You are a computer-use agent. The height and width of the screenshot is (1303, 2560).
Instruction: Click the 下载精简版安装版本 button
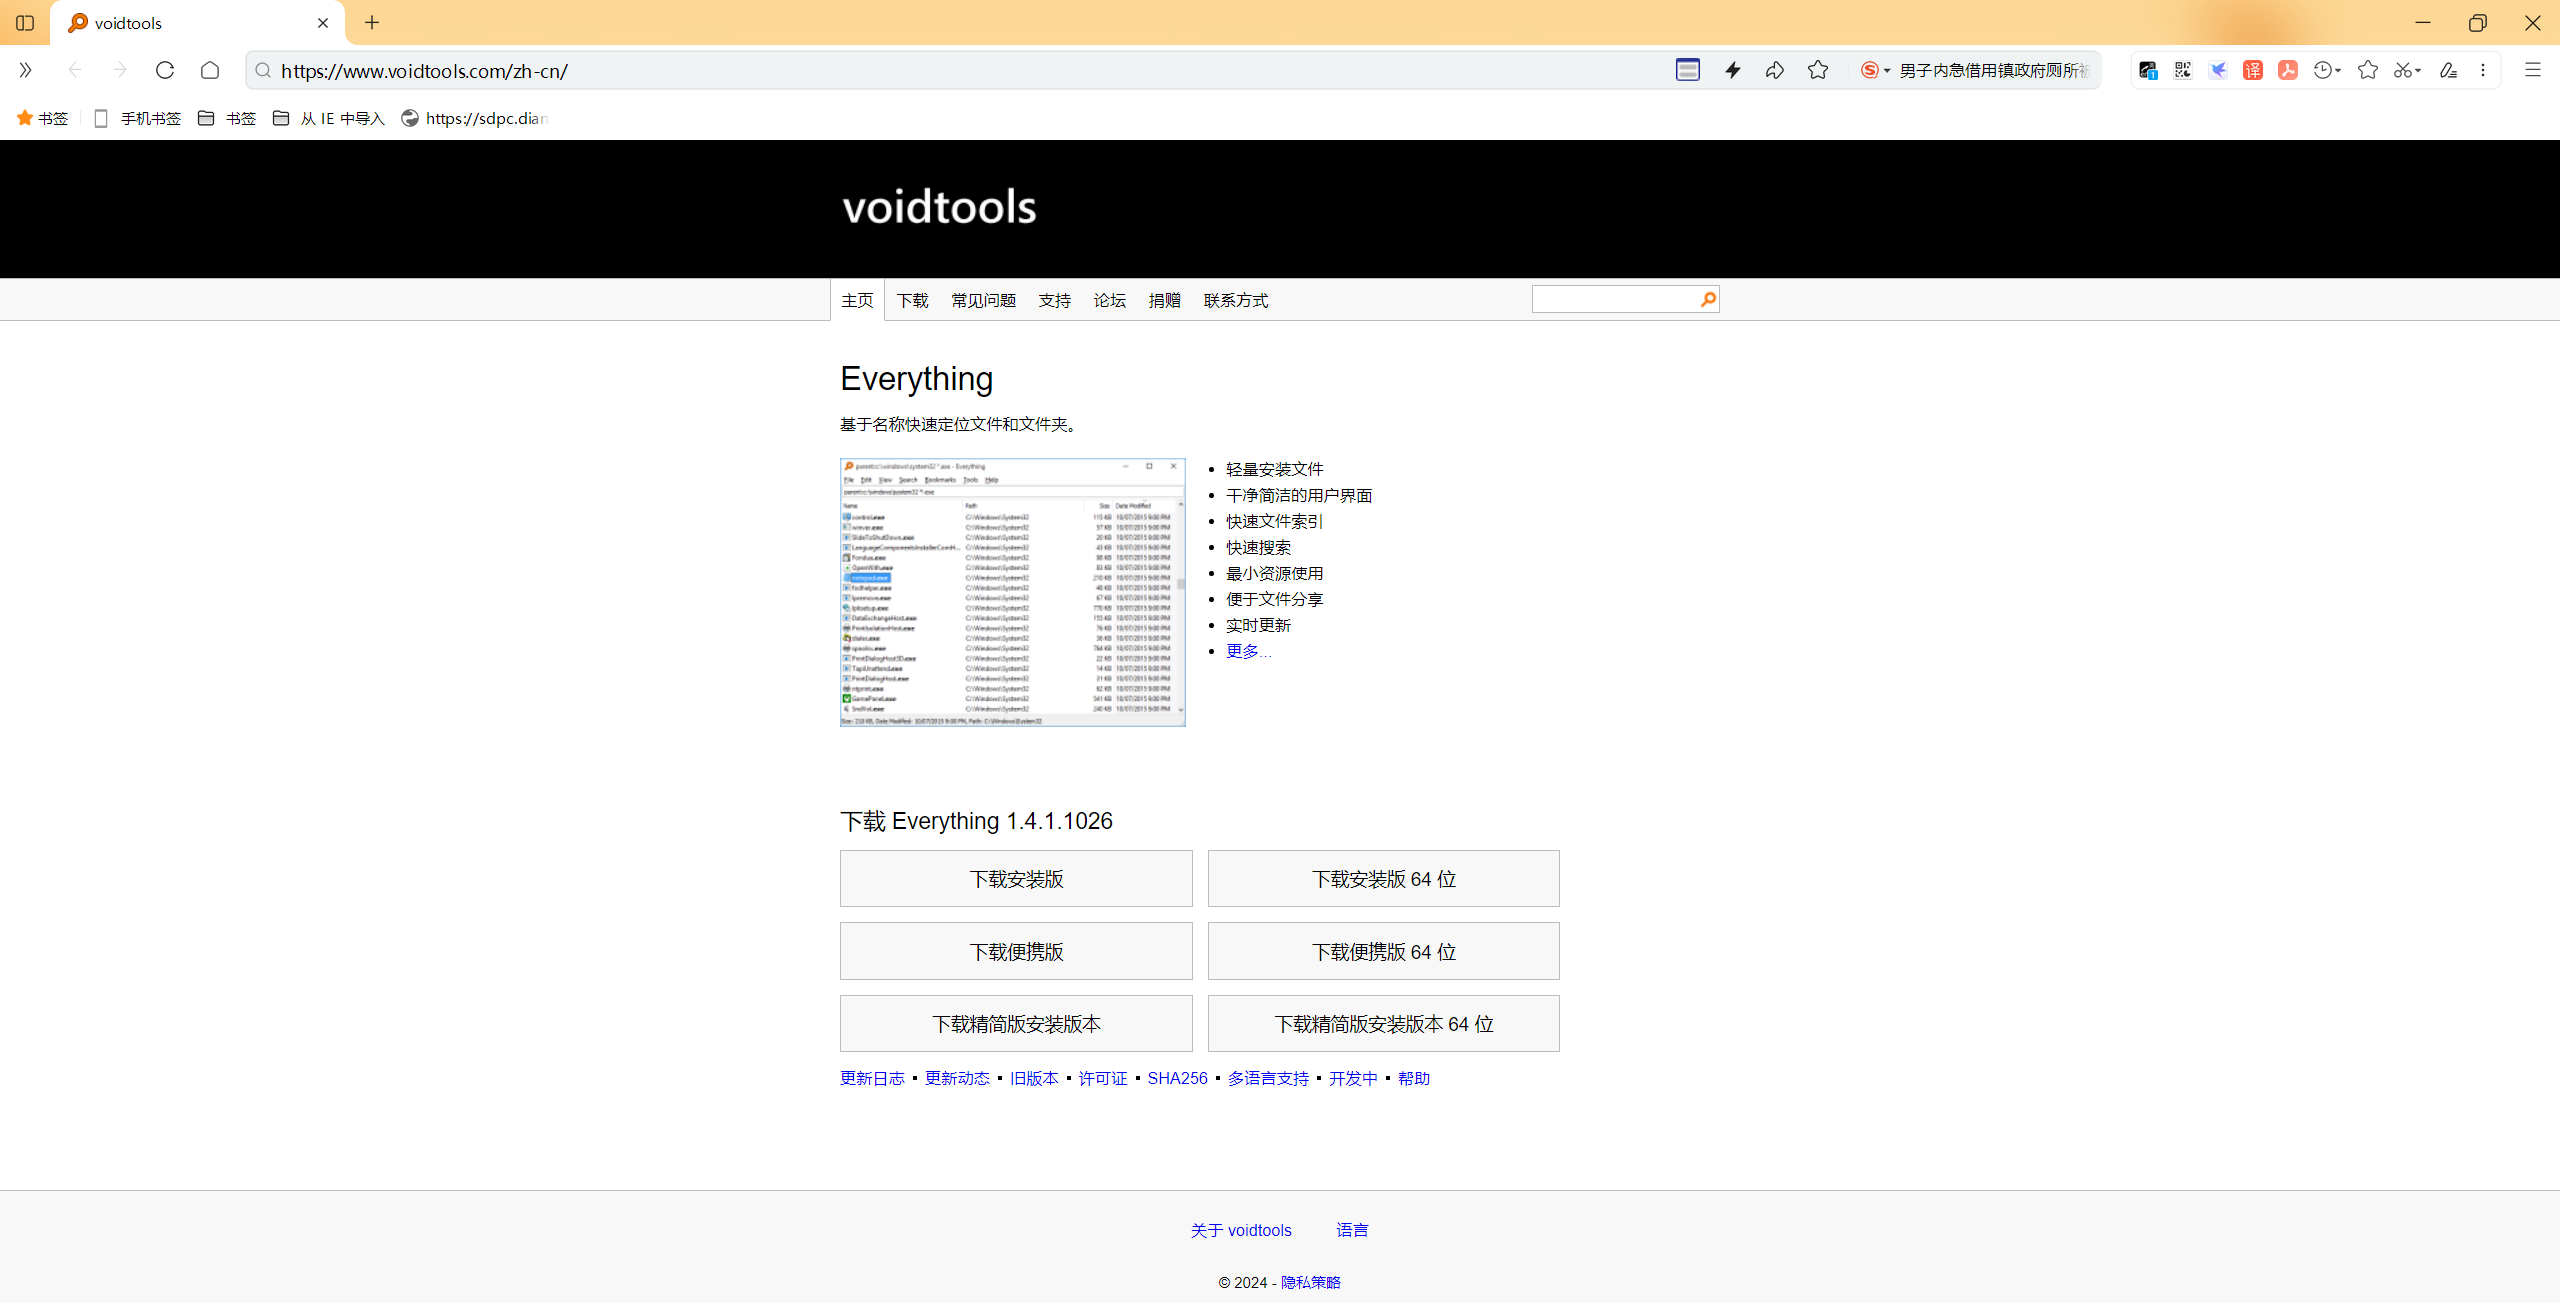point(1016,1023)
